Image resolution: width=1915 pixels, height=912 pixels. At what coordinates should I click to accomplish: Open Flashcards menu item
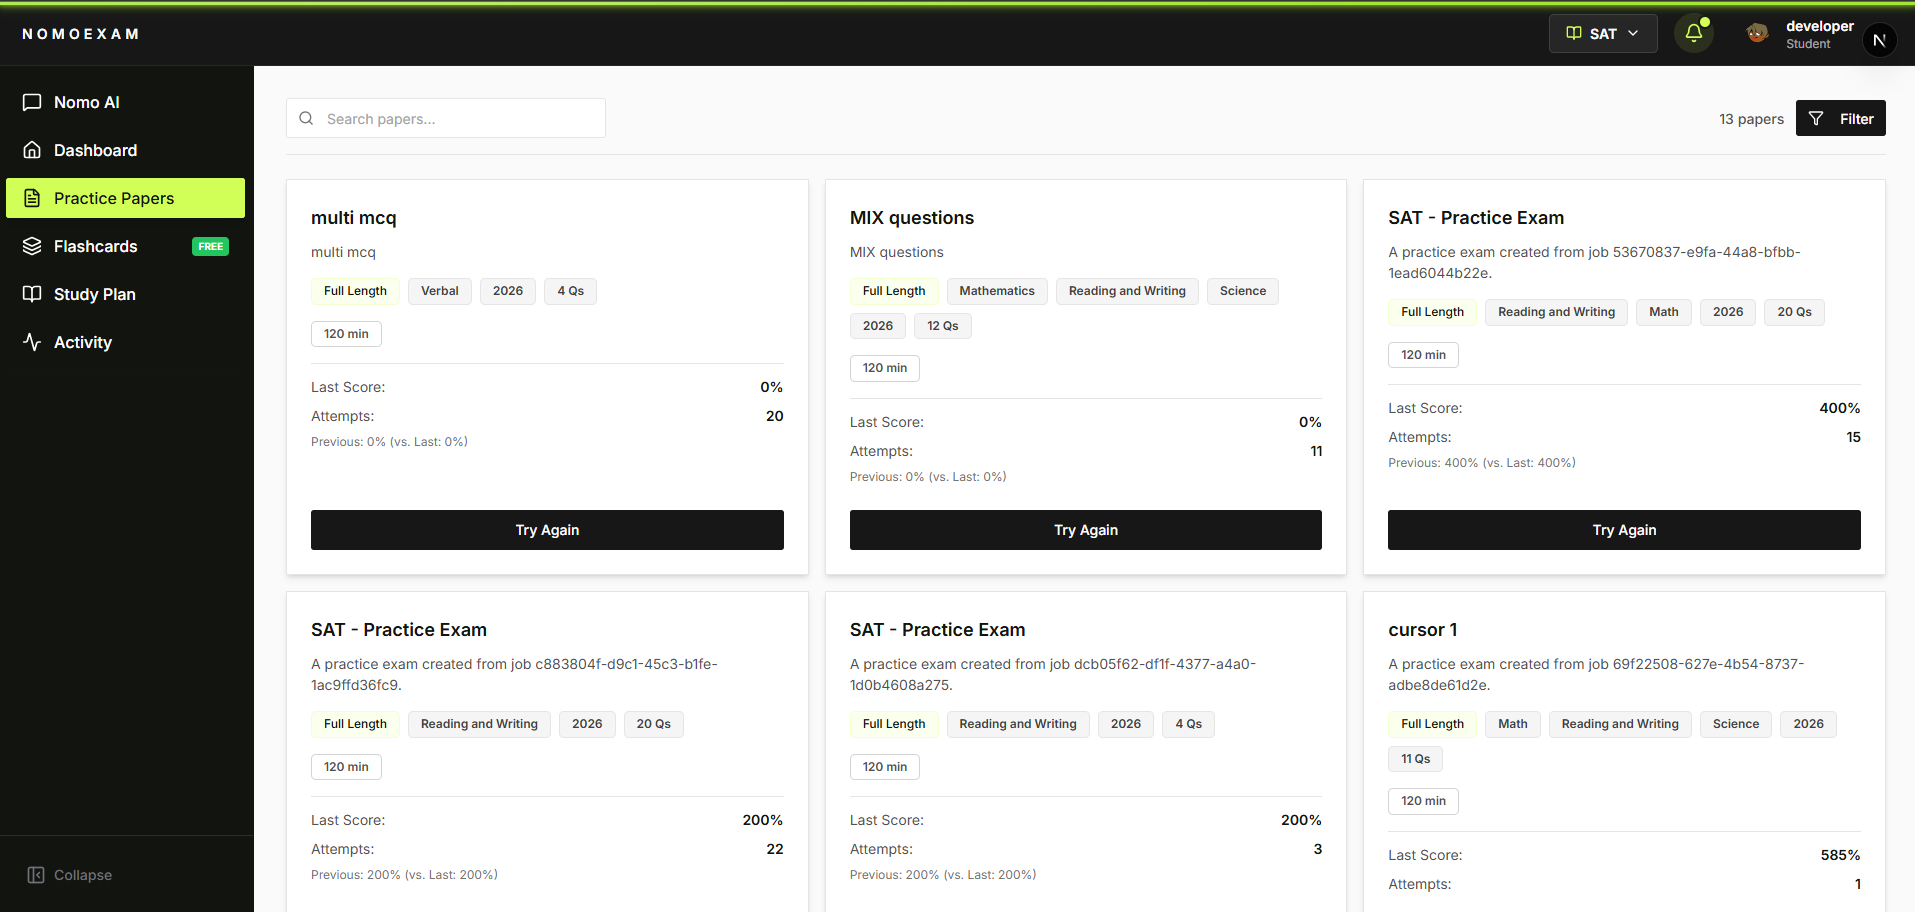[126, 246]
